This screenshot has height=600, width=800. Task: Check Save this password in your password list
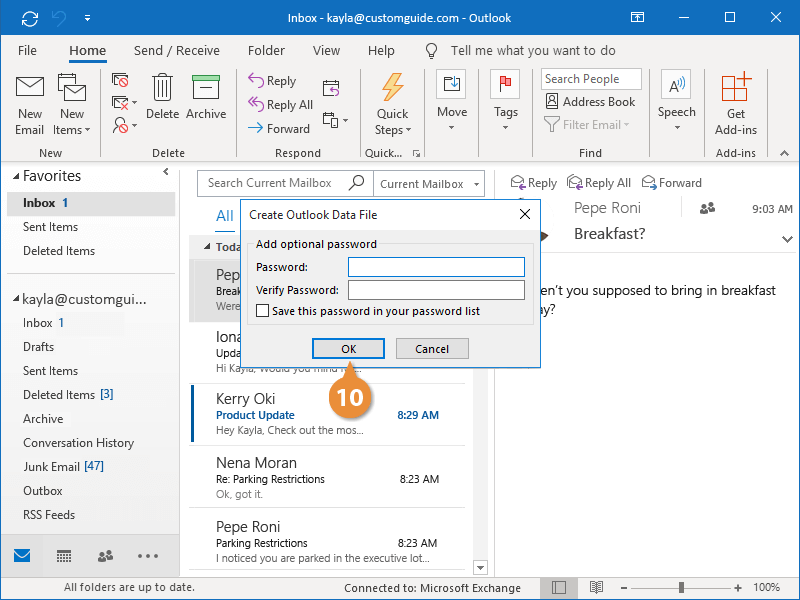tap(262, 311)
